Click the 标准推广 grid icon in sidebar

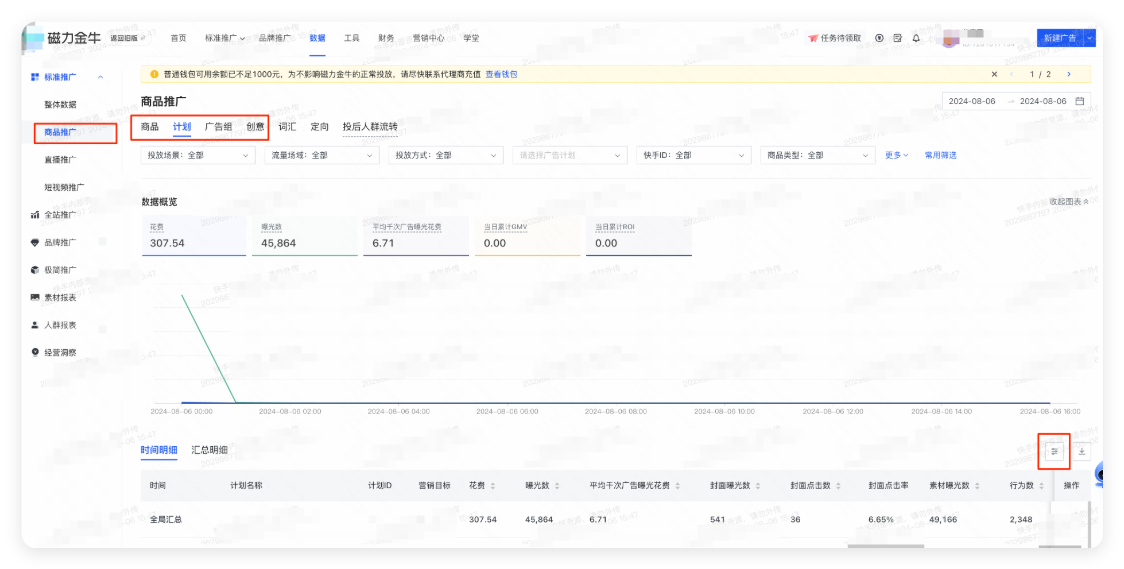point(34,77)
